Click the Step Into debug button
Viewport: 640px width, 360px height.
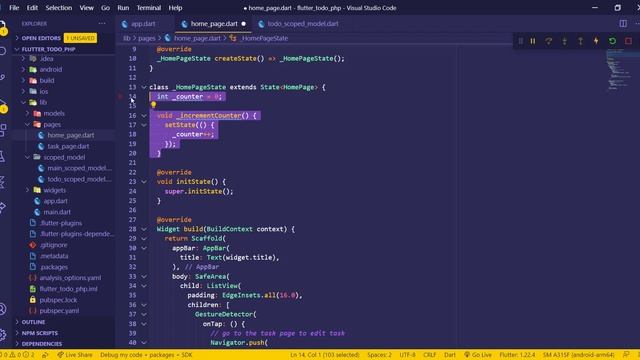[x=564, y=41]
